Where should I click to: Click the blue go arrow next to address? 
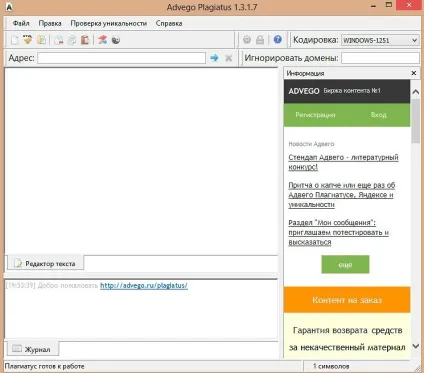(x=214, y=58)
